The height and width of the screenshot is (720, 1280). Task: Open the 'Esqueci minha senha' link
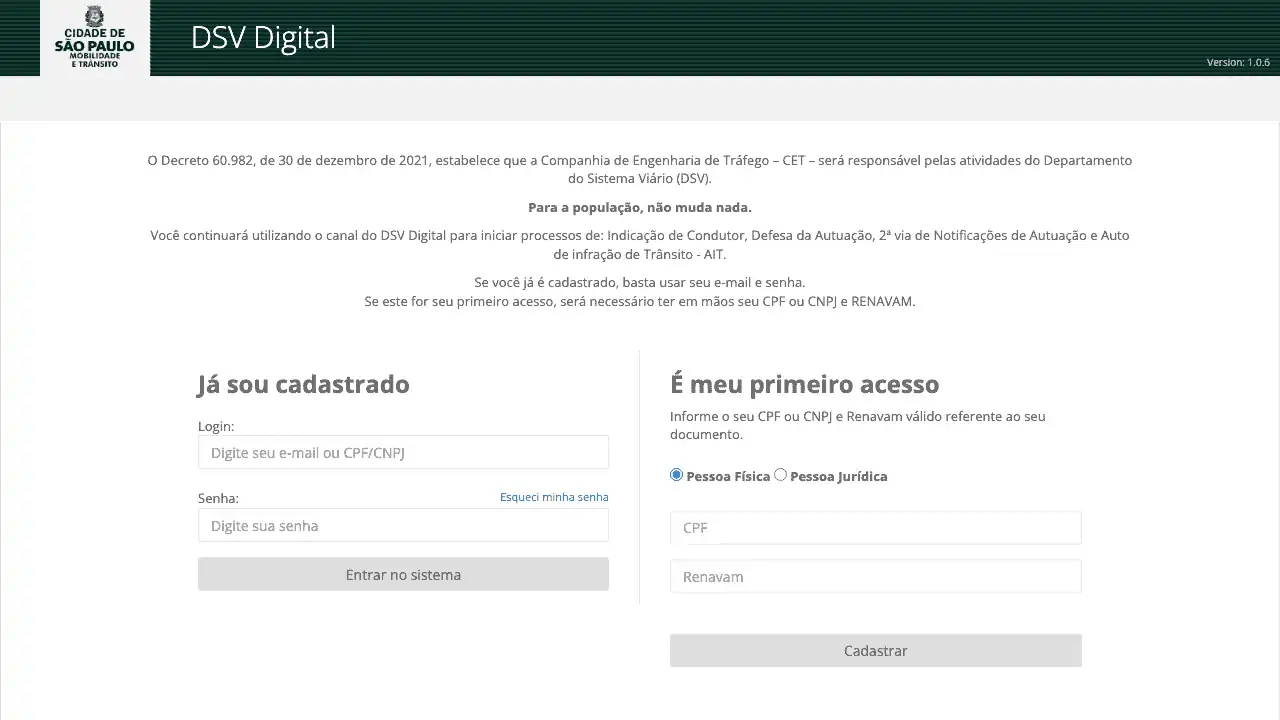click(554, 497)
